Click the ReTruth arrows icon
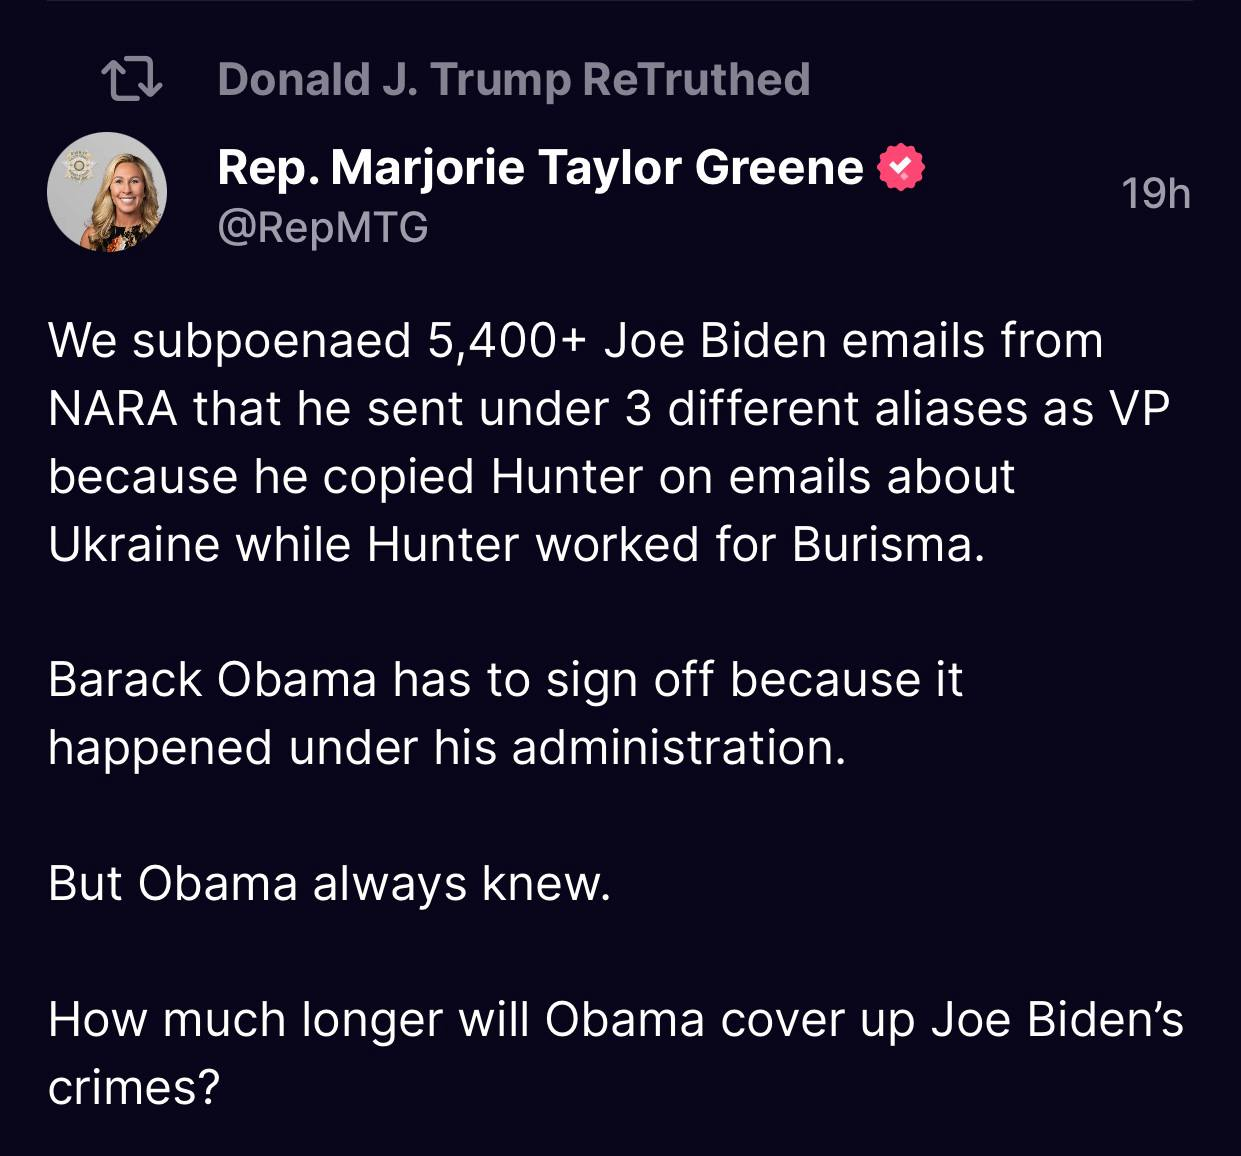This screenshot has width=1241, height=1156. 131,80
